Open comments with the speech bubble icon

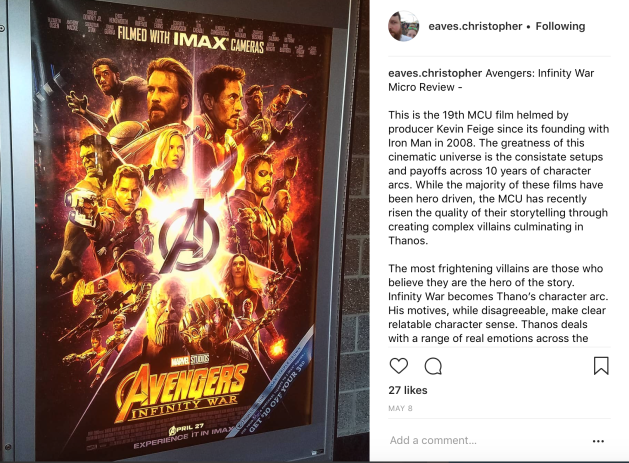433,366
